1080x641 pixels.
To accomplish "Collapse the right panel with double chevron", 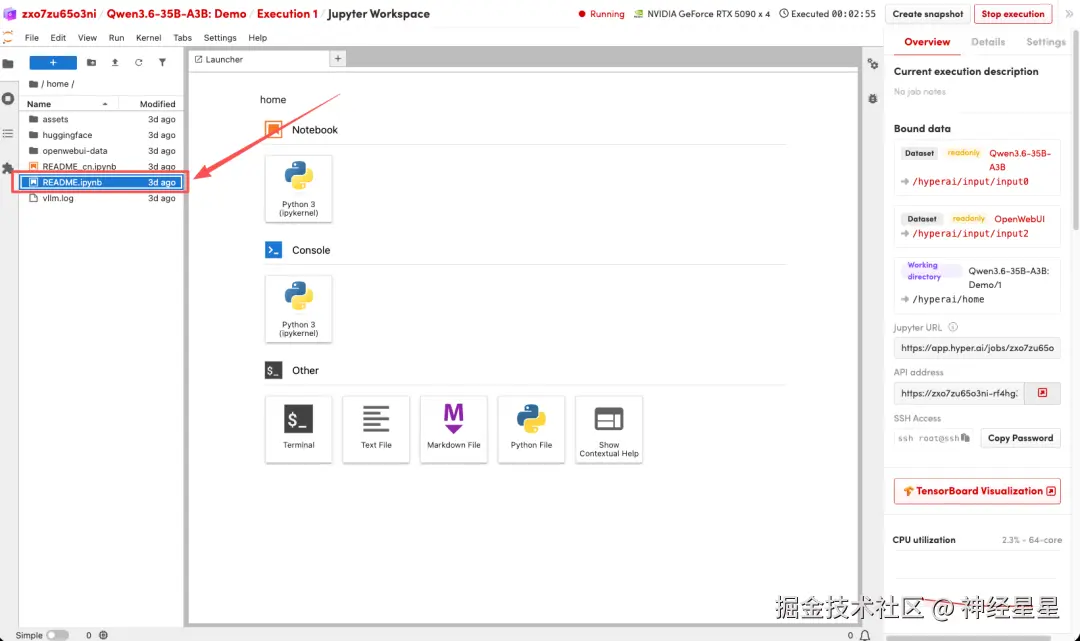I will [x=1068, y=14].
